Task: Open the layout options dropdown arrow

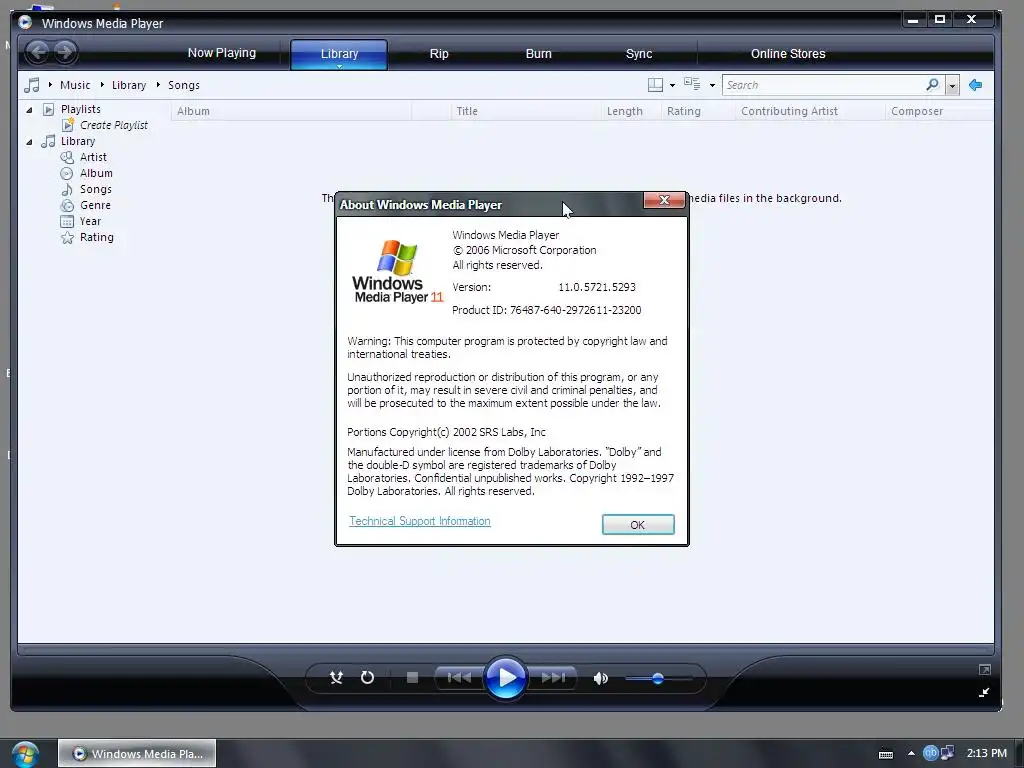Action: point(672,86)
